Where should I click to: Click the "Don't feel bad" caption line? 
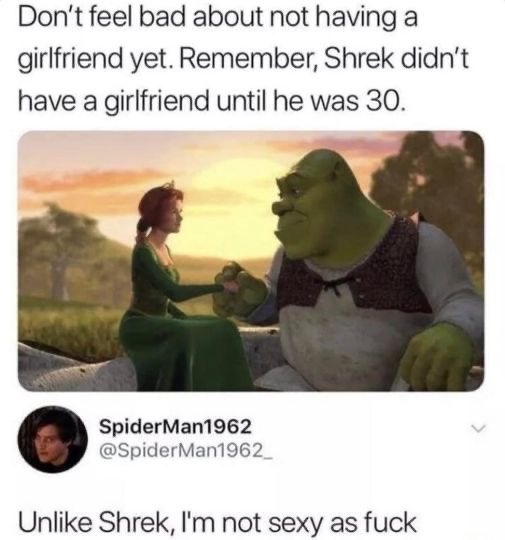point(218,18)
